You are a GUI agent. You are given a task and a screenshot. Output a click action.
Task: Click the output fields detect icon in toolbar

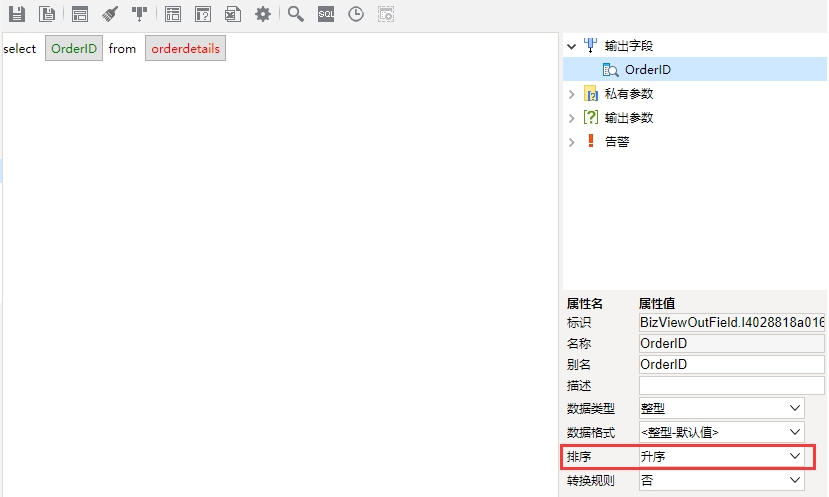140,14
